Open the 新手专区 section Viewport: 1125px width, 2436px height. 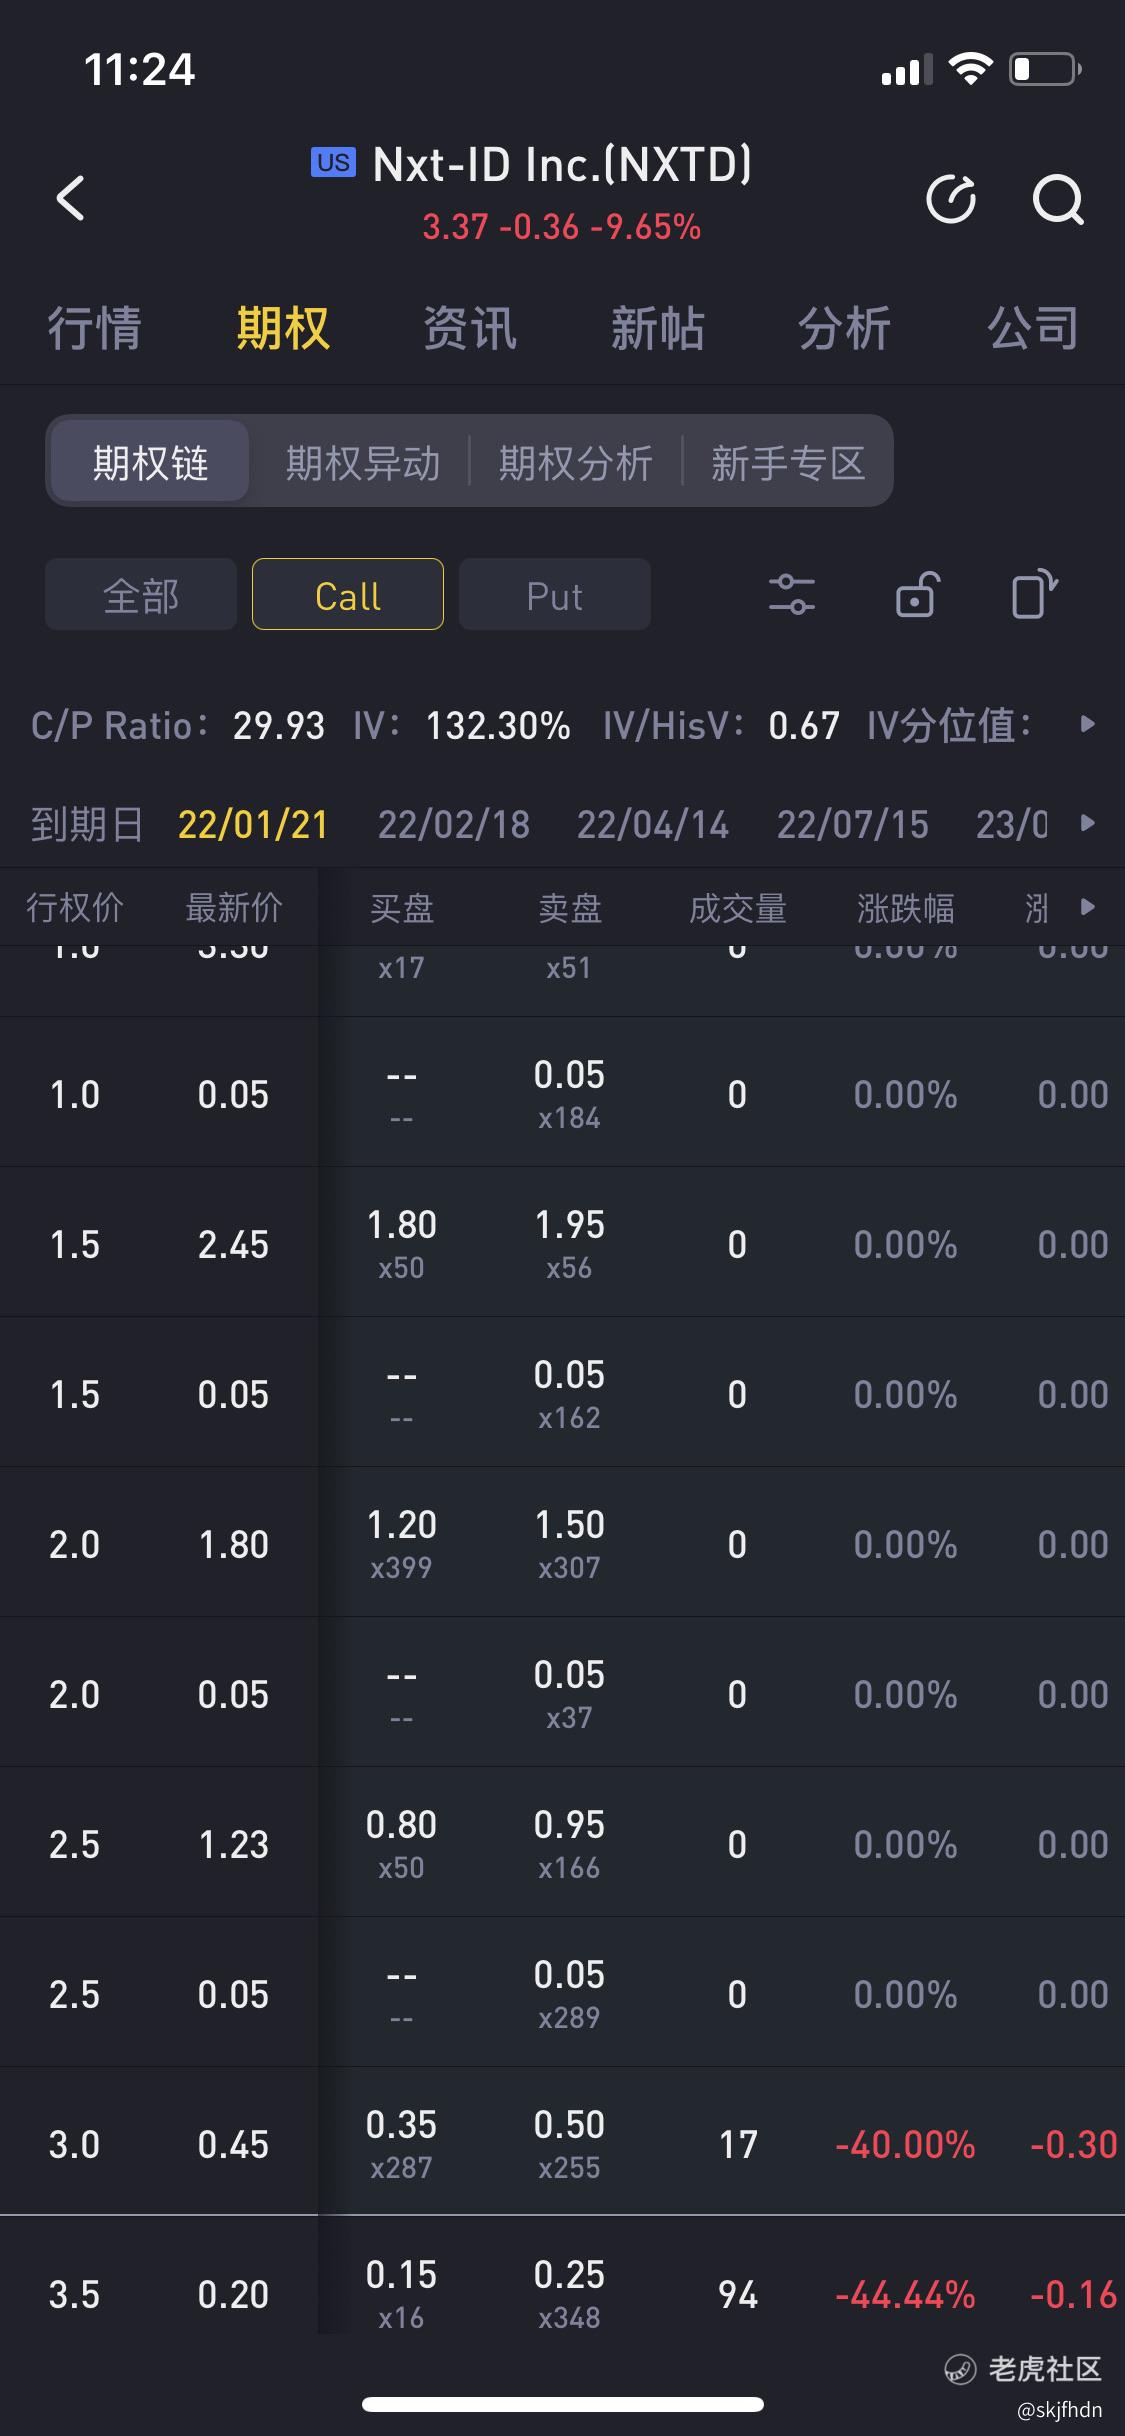tap(788, 462)
